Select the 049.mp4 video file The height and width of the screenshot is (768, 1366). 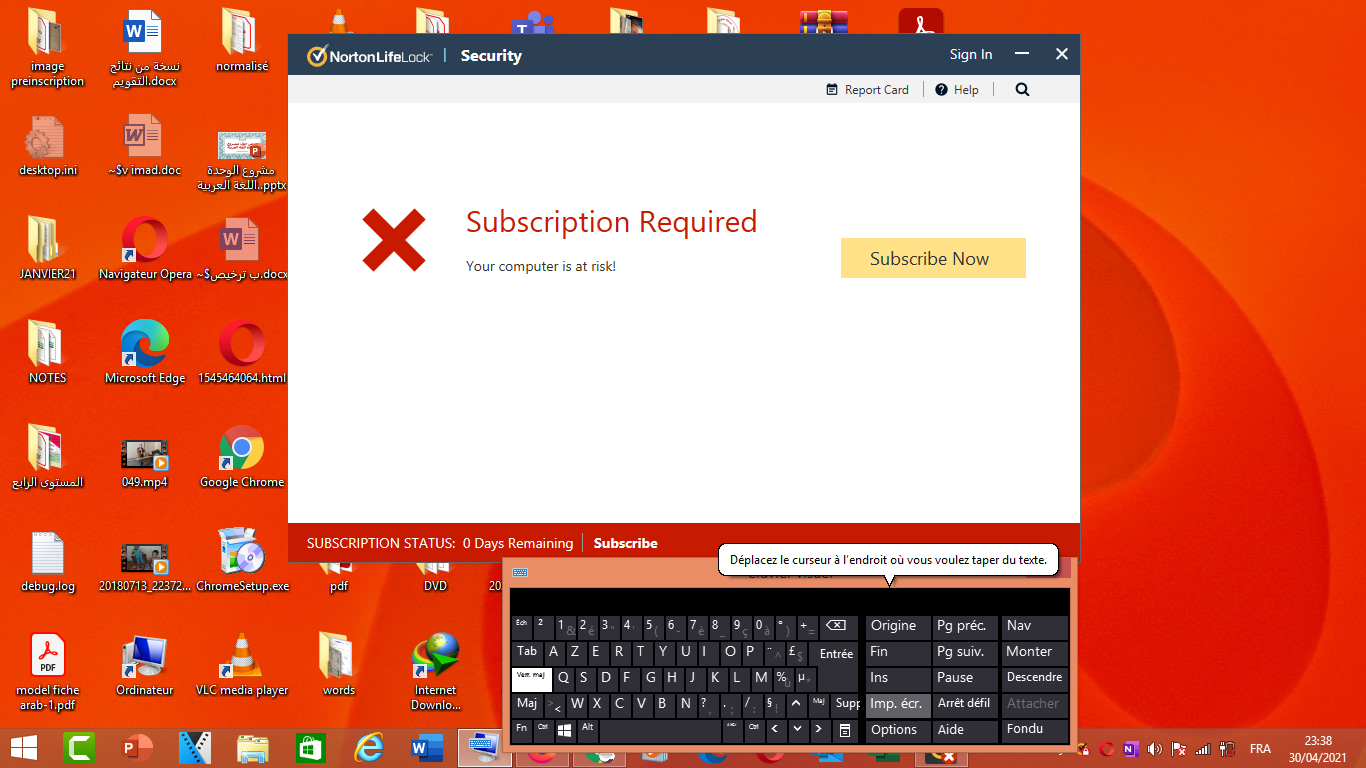[x=144, y=463]
